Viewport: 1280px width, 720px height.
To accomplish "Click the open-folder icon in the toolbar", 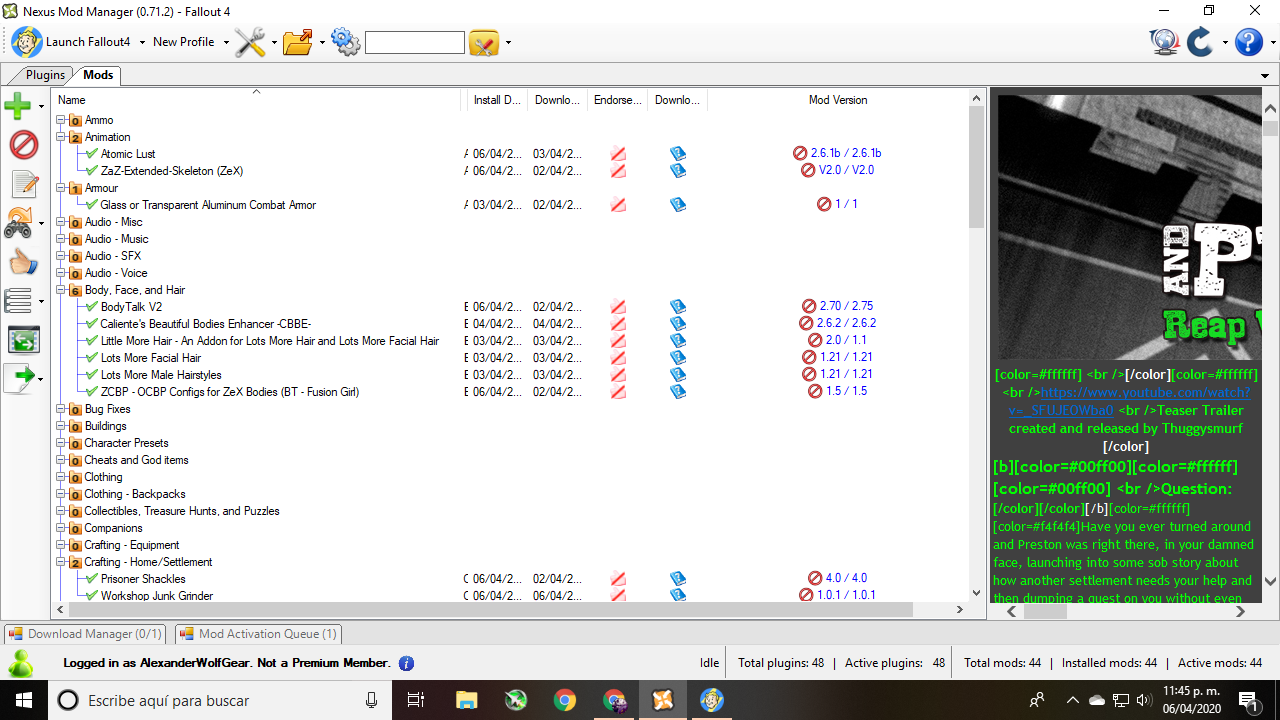I will (298, 42).
